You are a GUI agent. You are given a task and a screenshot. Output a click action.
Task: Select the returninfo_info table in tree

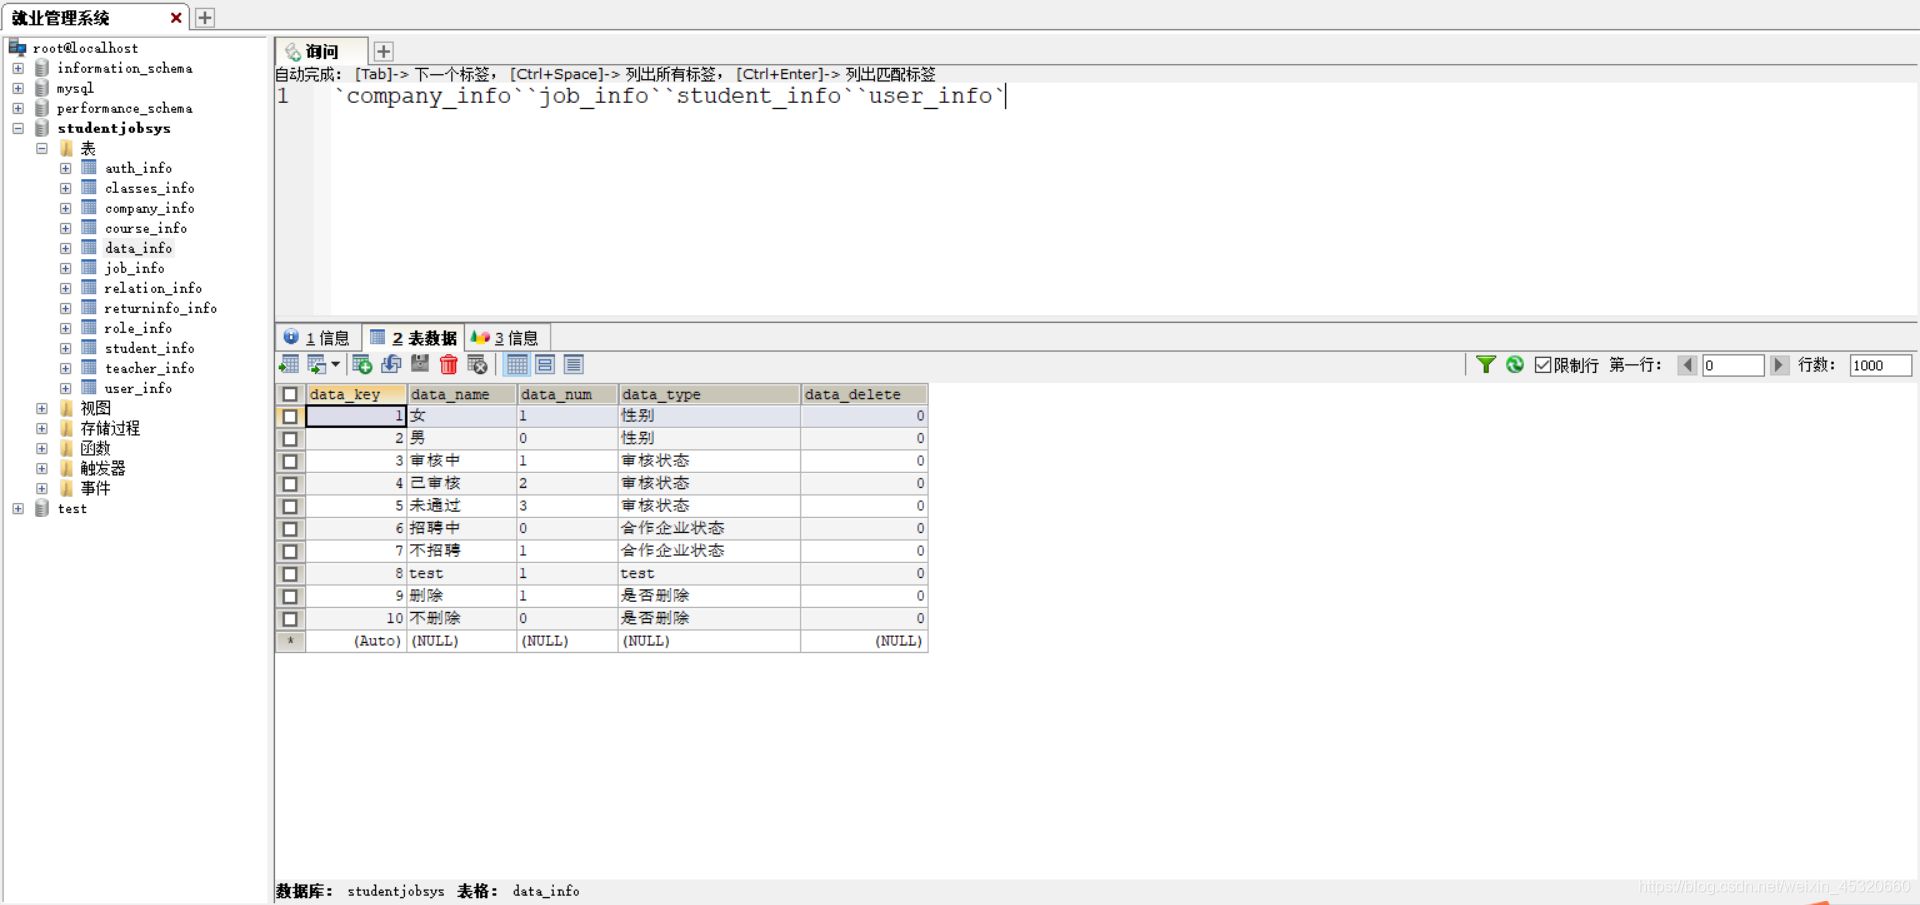(x=160, y=308)
